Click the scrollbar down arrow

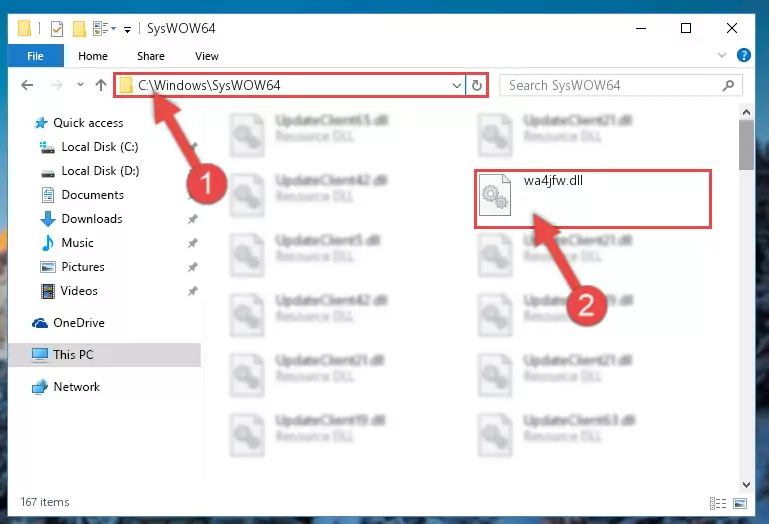click(x=746, y=485)
